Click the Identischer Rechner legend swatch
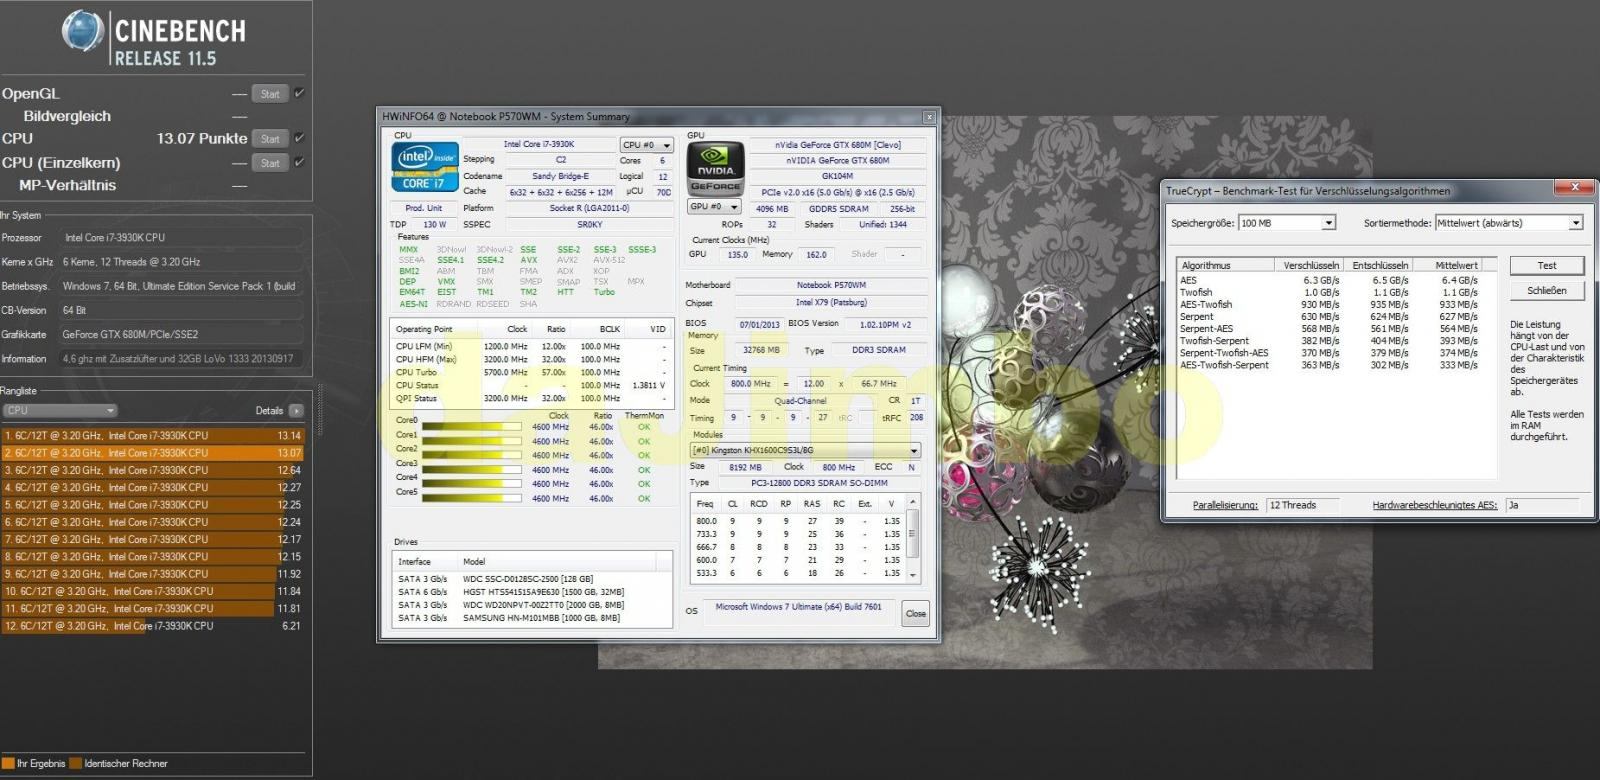Screen dimensions: 1600x780 (x=75, y=764)
